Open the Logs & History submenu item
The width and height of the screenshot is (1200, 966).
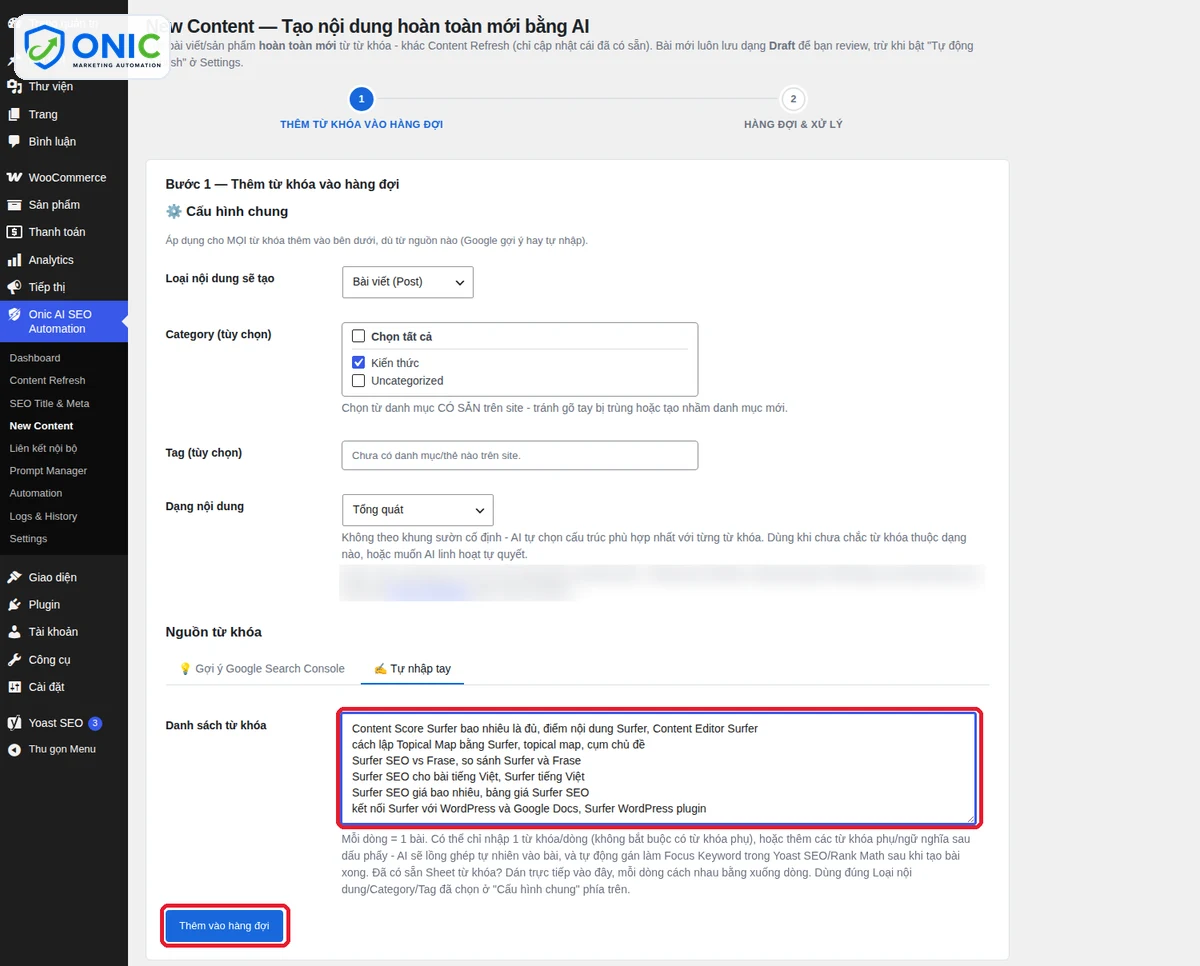tap(43, 516)
